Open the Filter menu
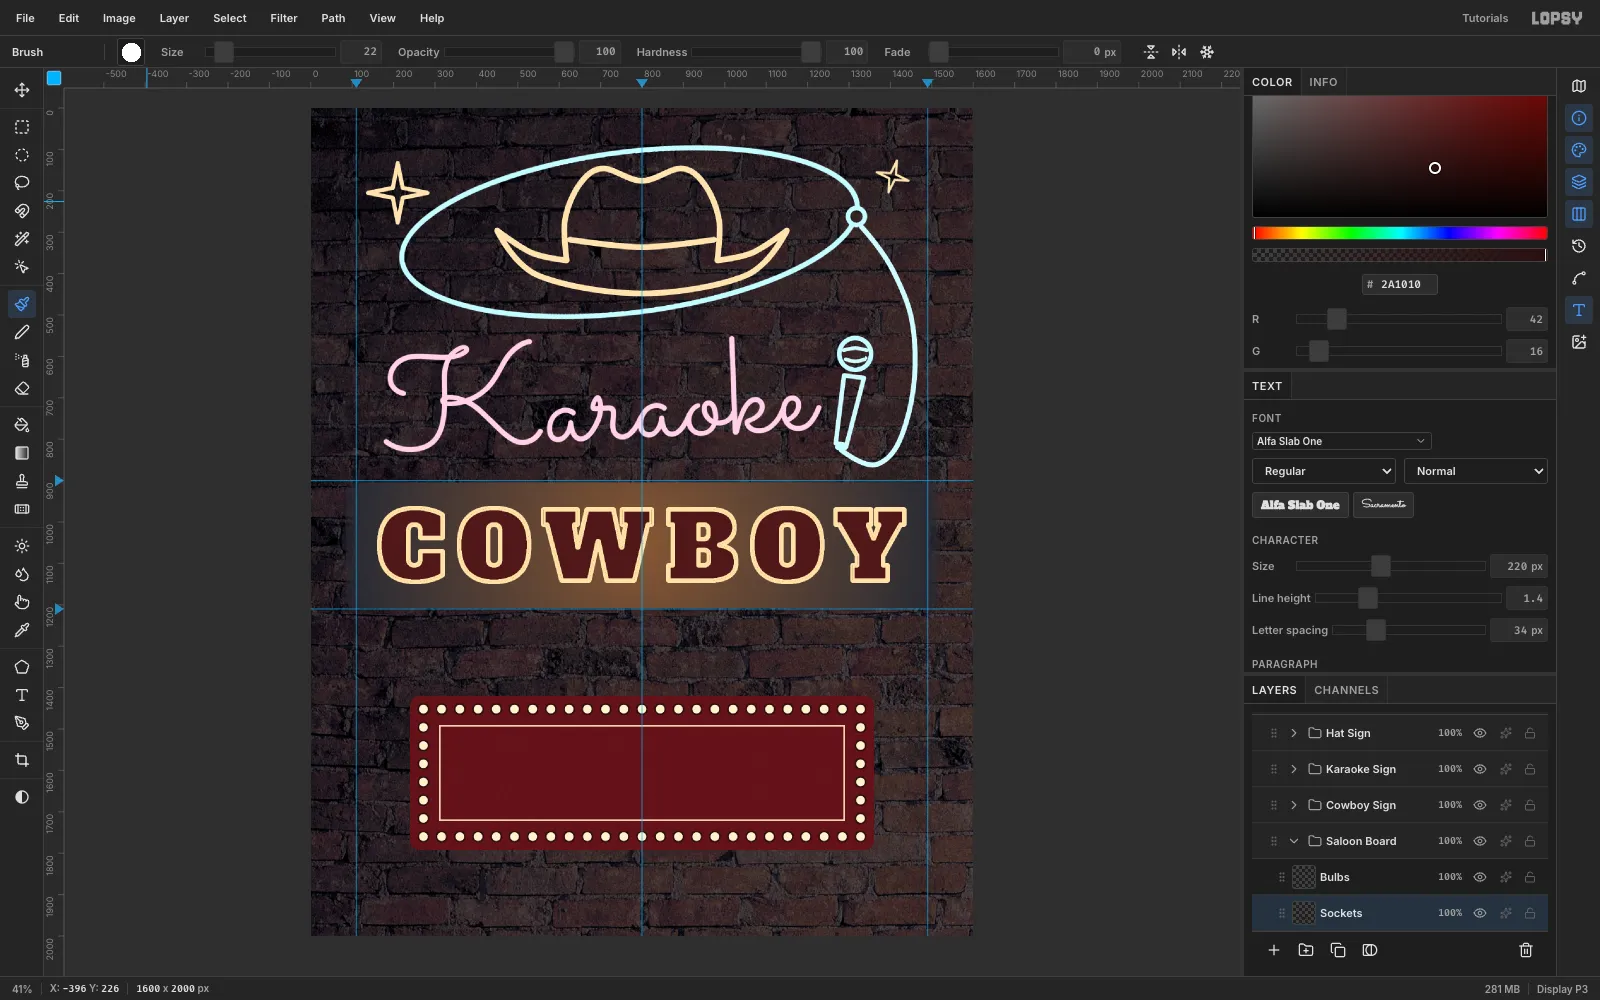 click(284, 18)
